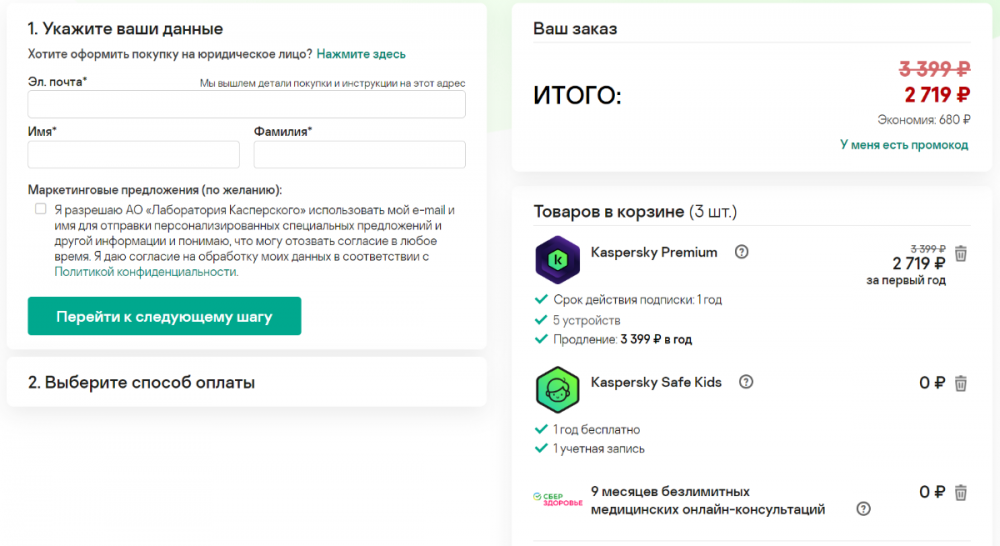This screenshot has height=546, width=1000.
Task: Expand "У меня есть промокод" field
Action: (x=904, y=145)
